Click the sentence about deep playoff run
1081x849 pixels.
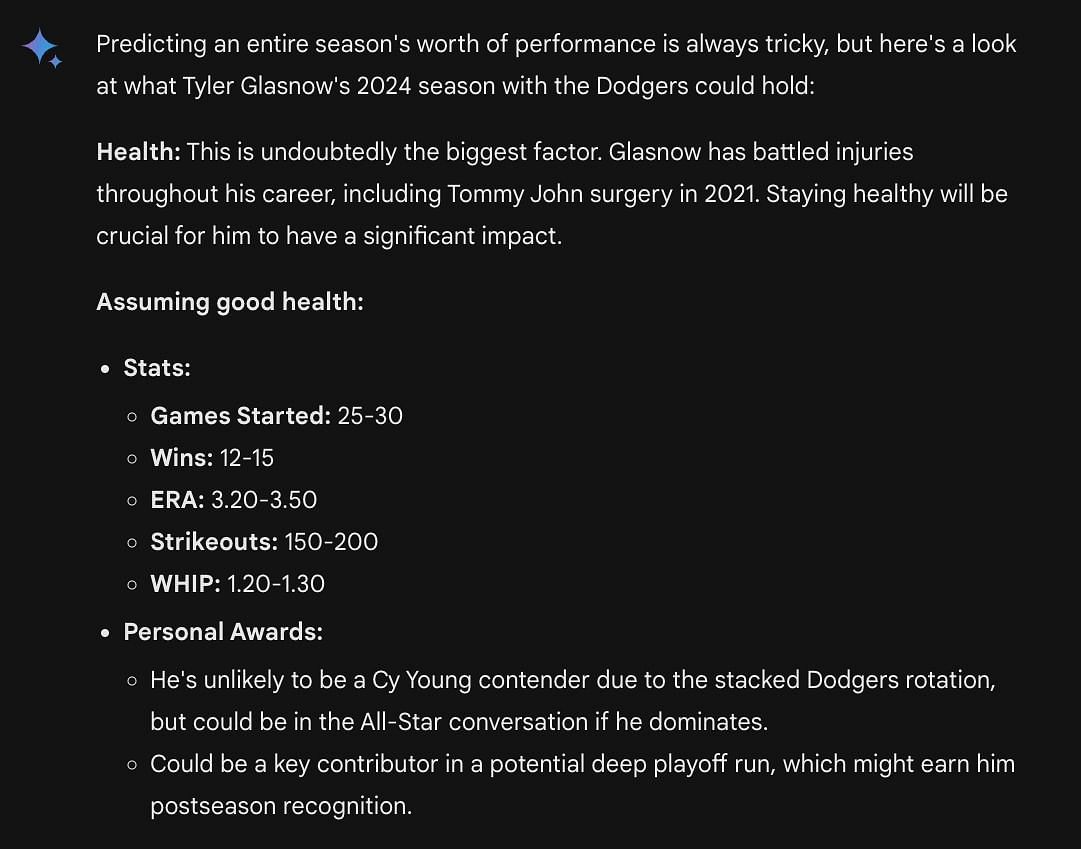coord(582,764)
